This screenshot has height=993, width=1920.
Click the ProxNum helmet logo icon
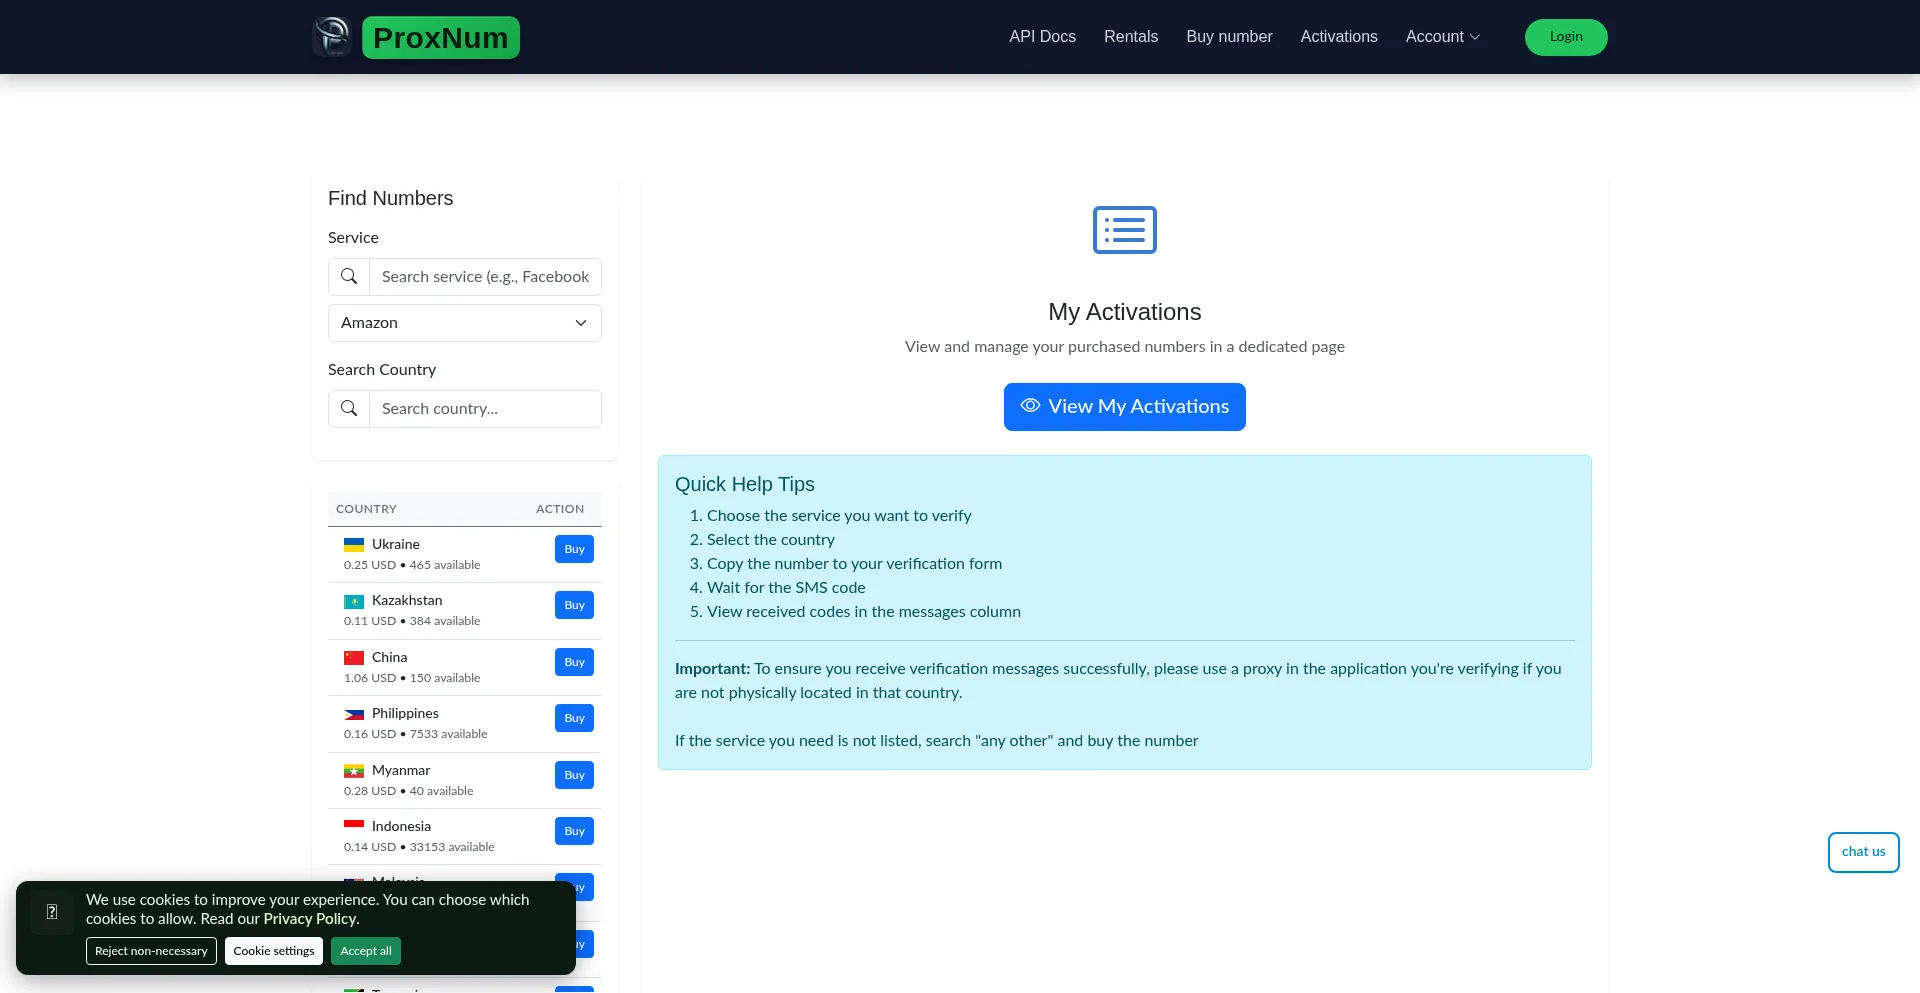click(332, 37)
